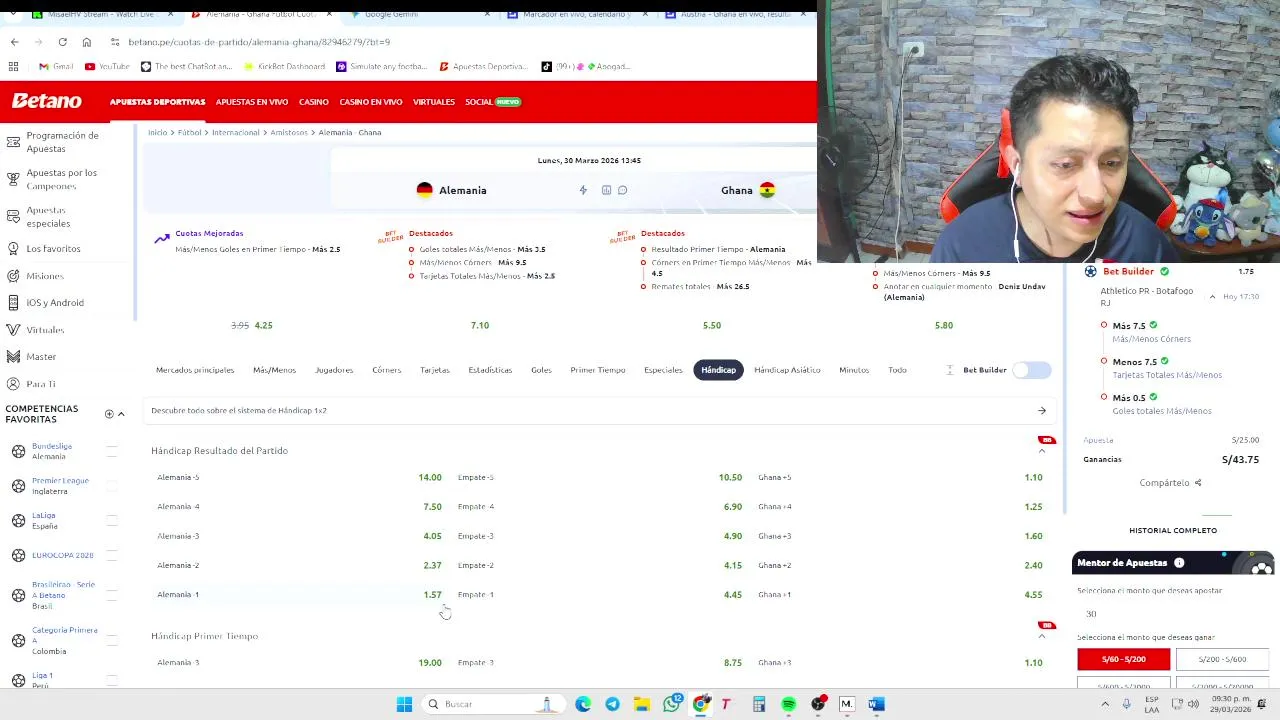This screenshot has width=1280, height=720.
Task: Open Bundesliga Alemania competition
Action: (x=52, y=451)
